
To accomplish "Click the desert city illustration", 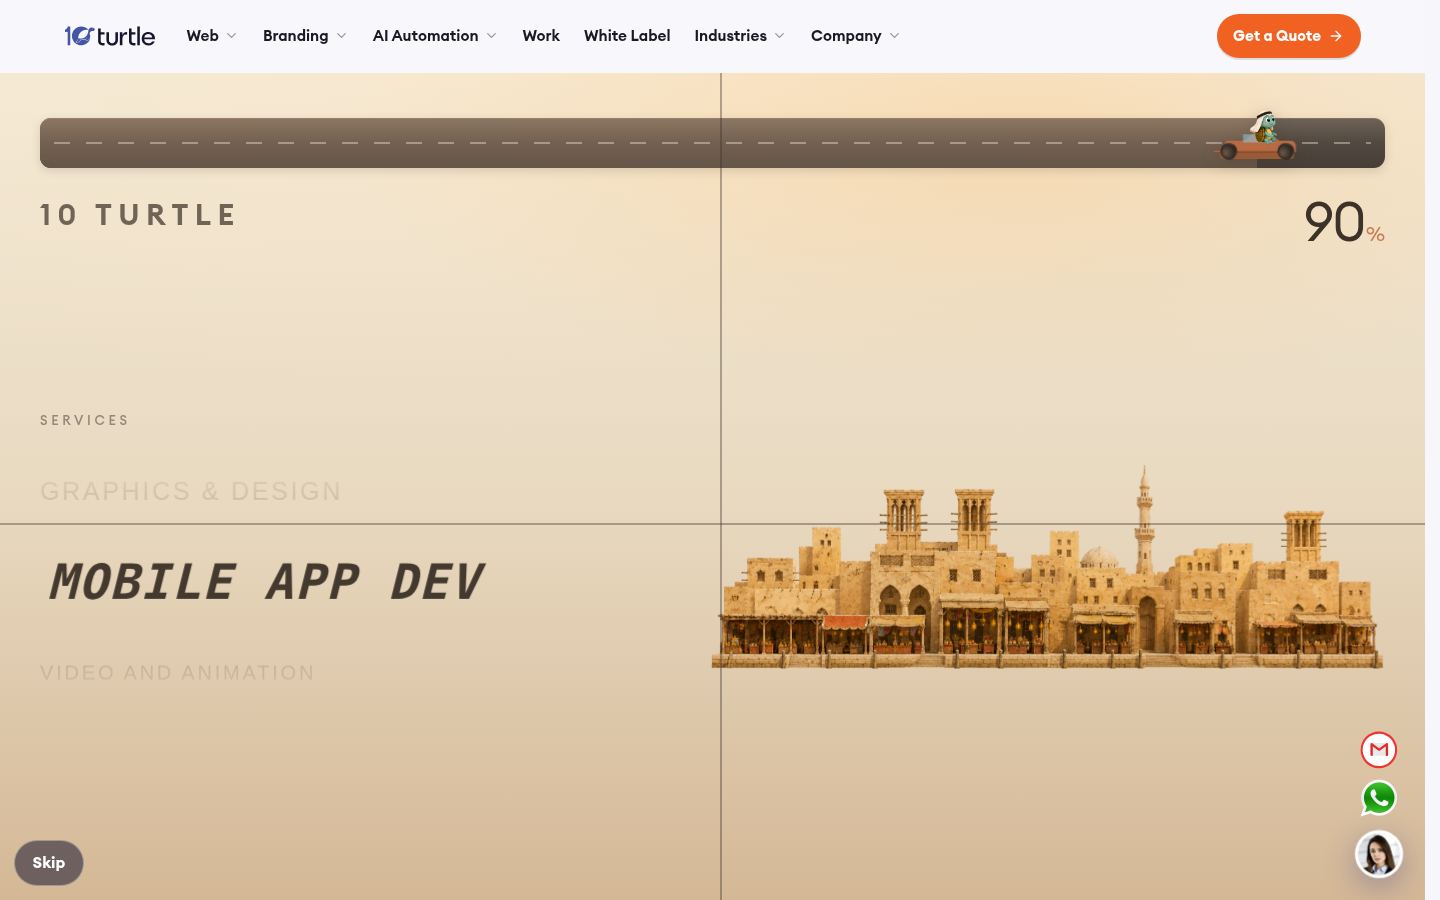I will point(1047,567).
